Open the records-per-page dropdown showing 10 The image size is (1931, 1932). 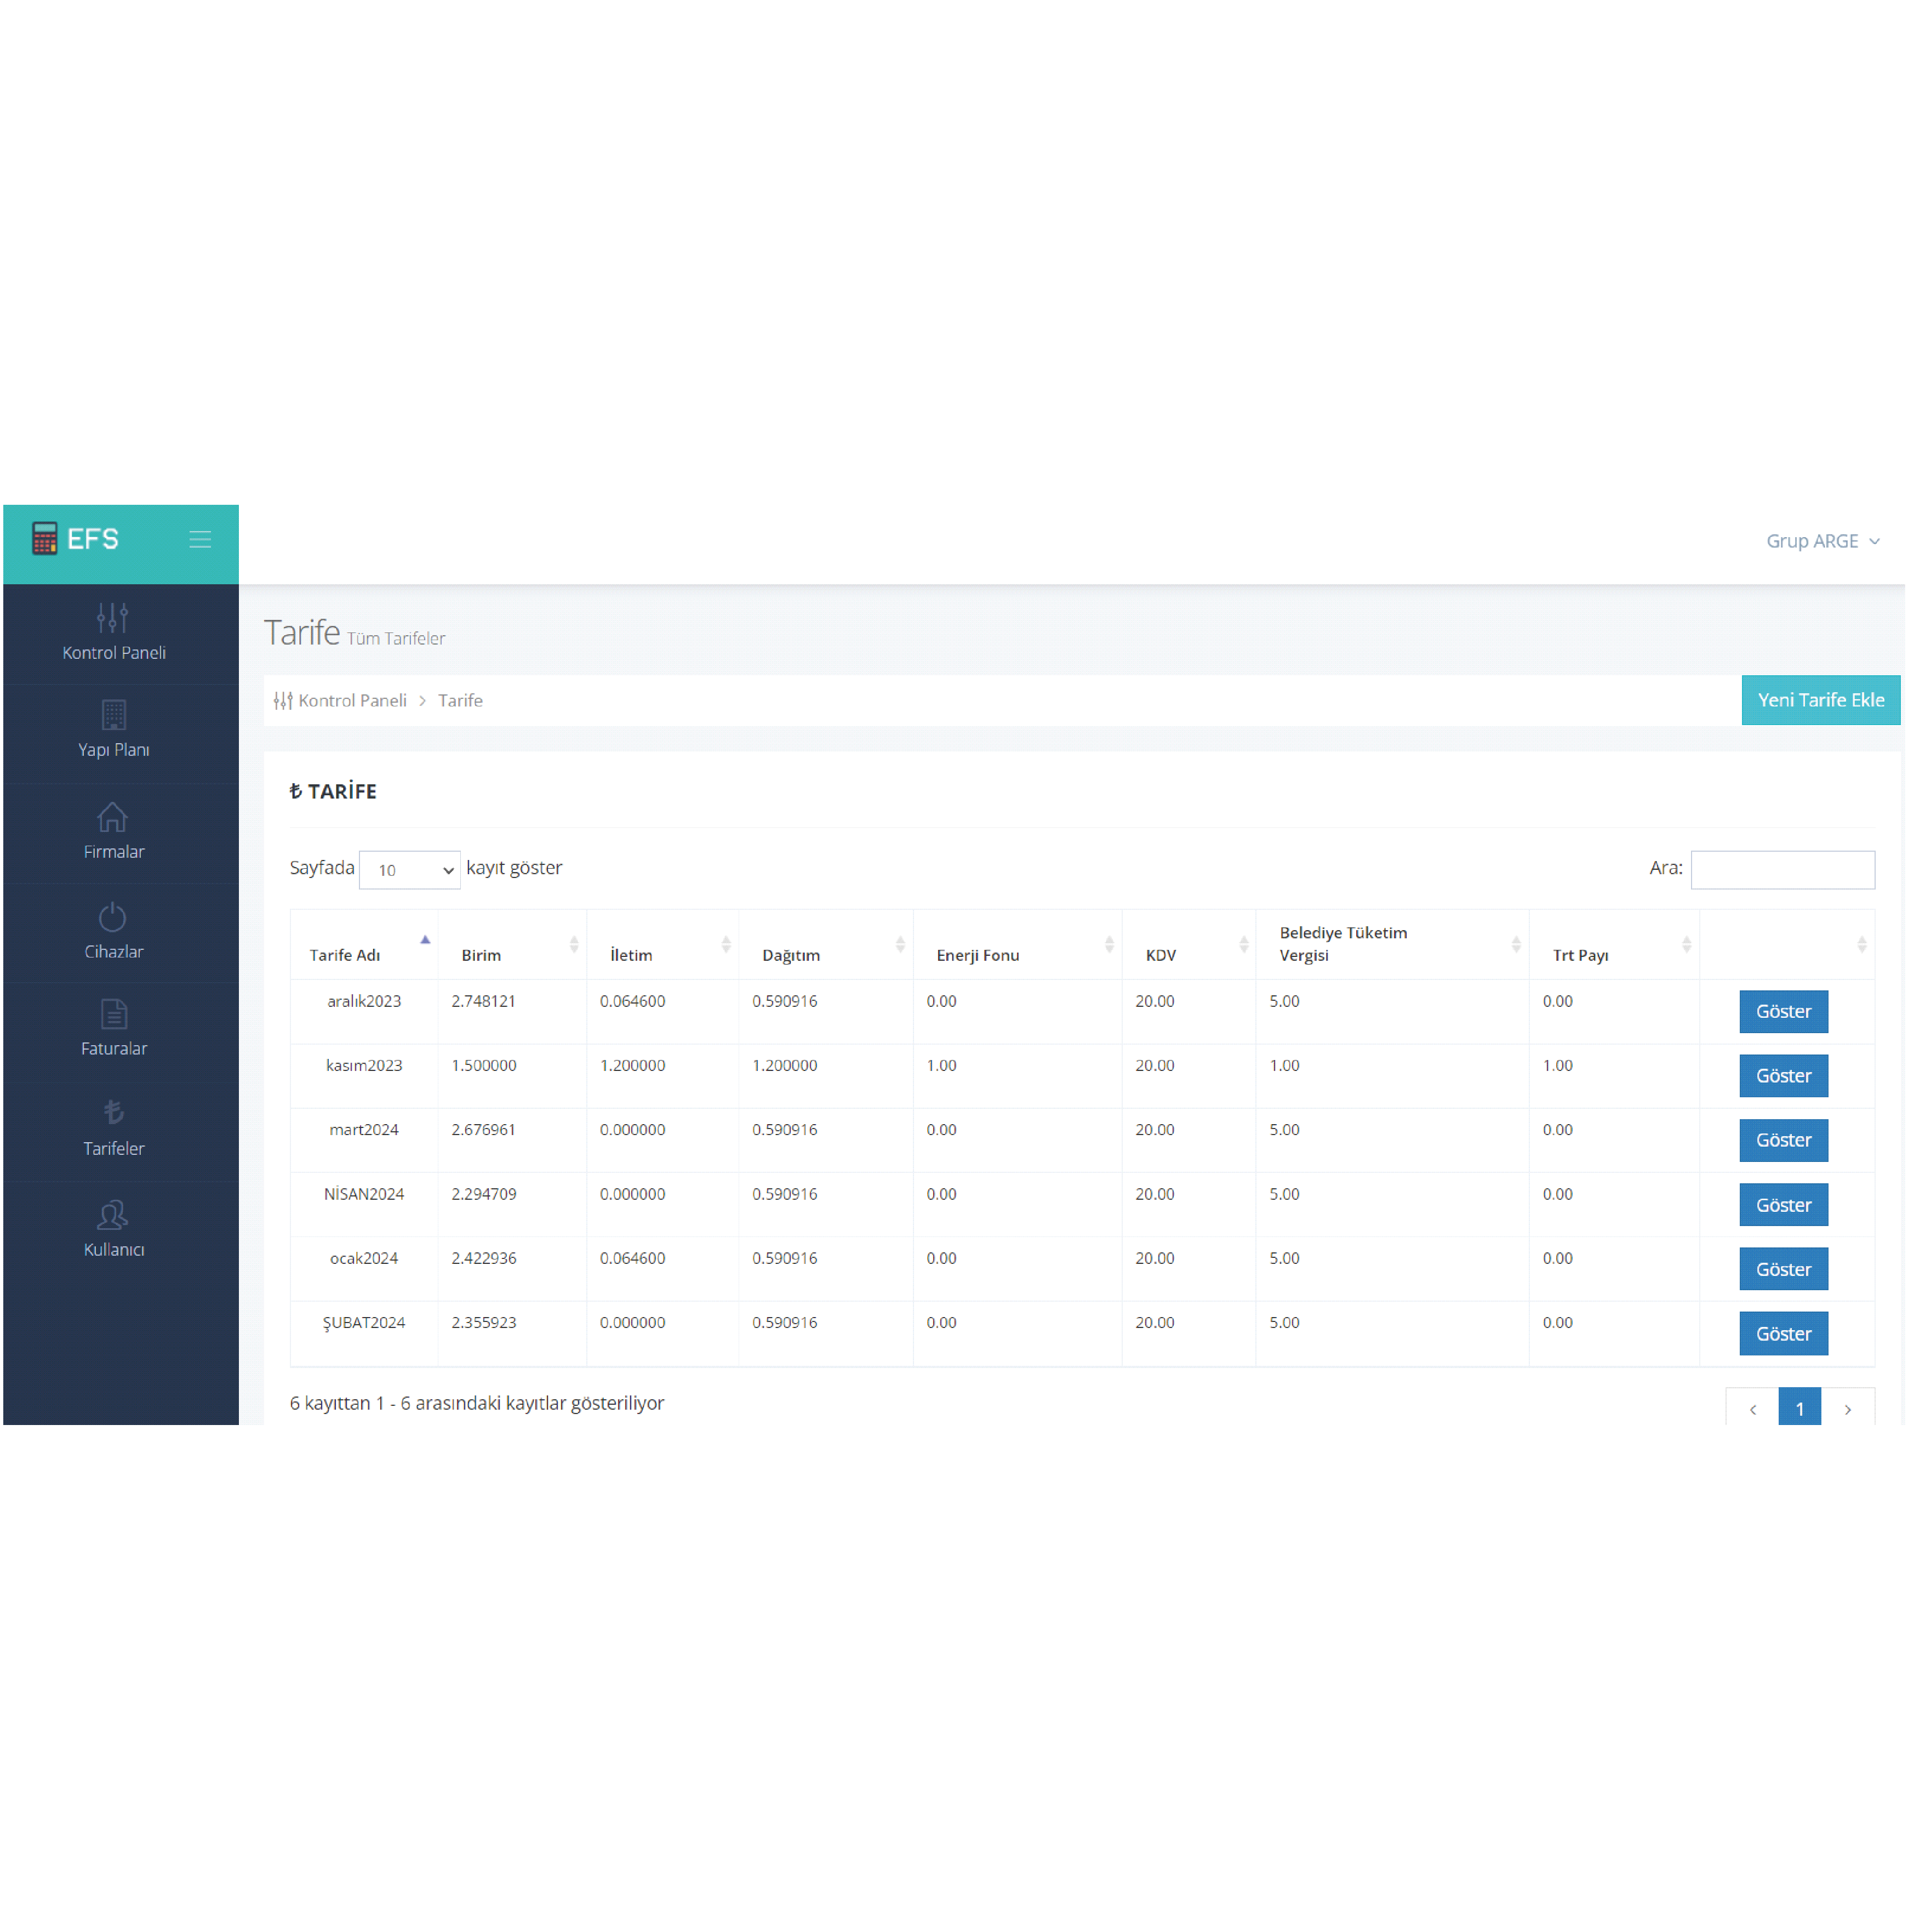pyautogui.click(x=409, y=870)
